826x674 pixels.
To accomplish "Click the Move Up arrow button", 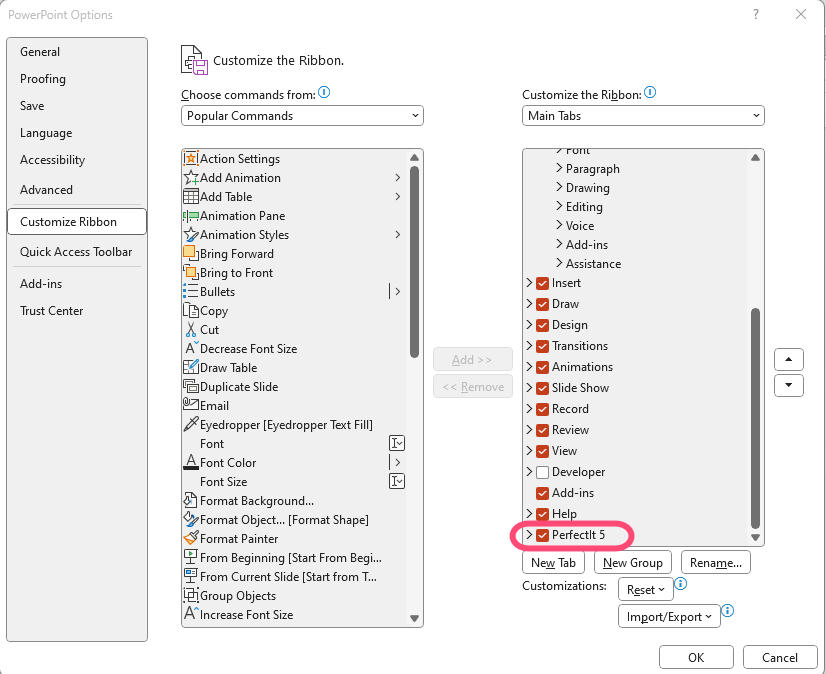I will [789, 360].
